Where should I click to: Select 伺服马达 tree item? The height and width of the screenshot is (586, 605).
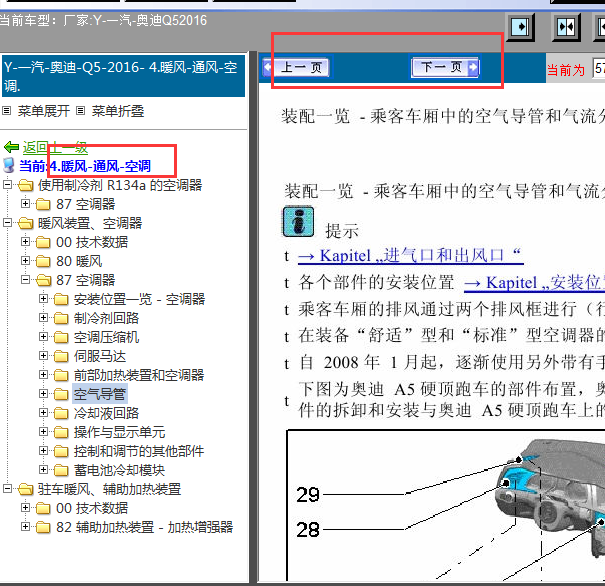tap(100, 356)
